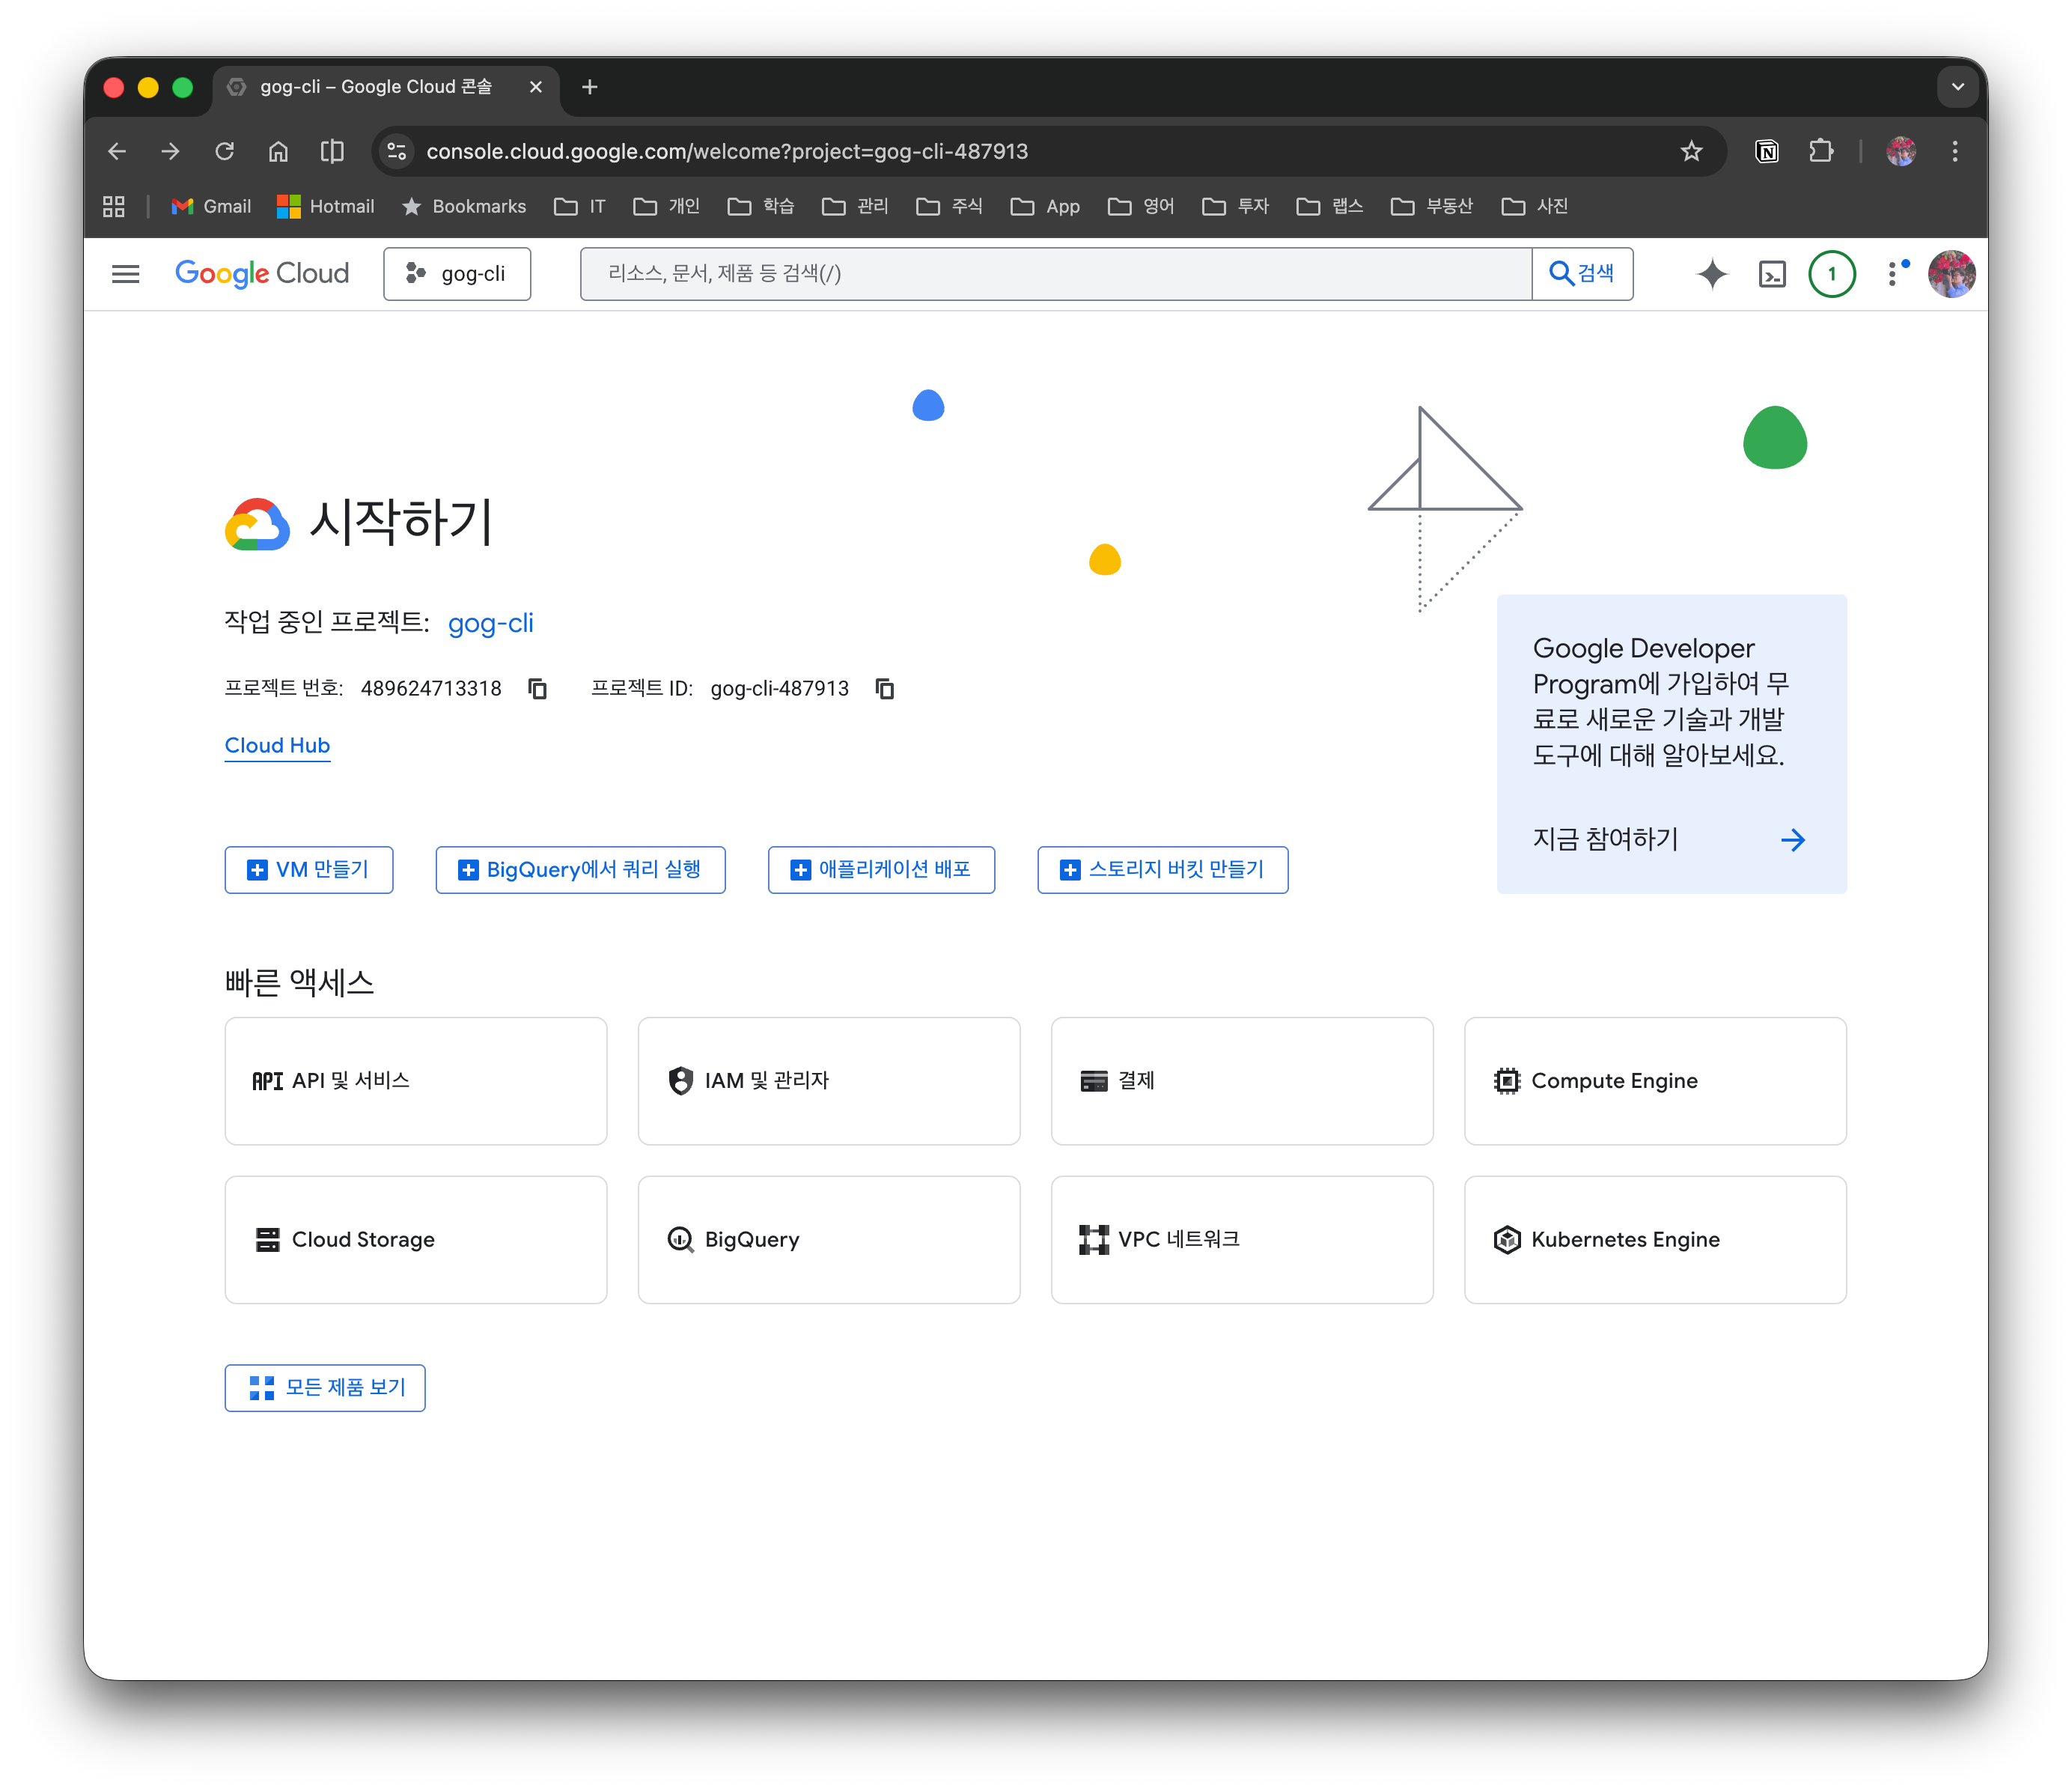Open the notifications indicator showing 1
This screenshot has height=1791, width=2072.
[1831, 273]
